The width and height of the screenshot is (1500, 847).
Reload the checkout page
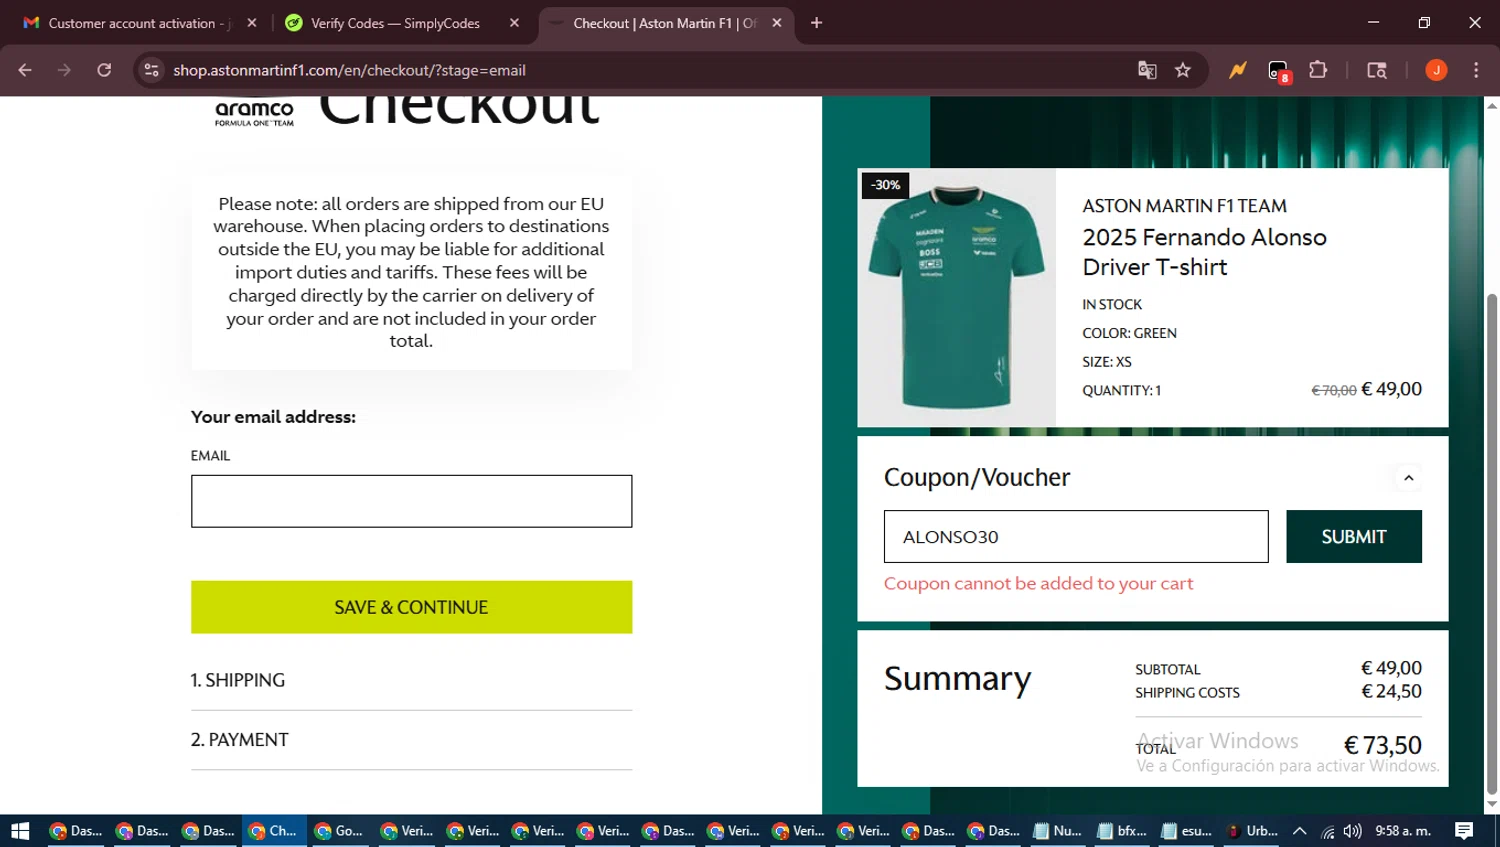104,70
